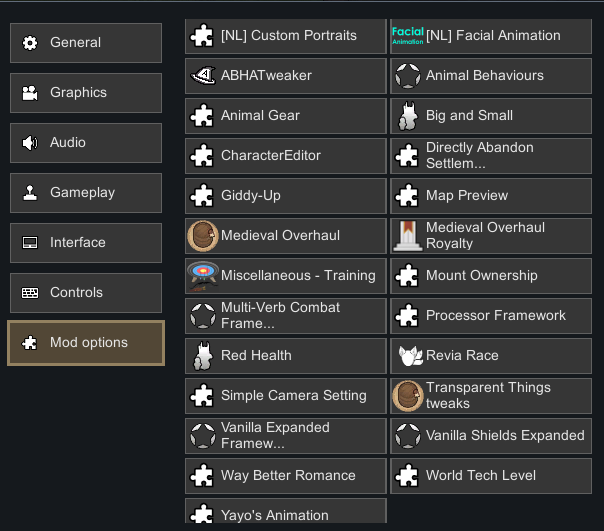Image resolution: width=604 pixels, height=531 pixels.
Task: Click the Red Health creature icon
Action: tap(203, 356)
